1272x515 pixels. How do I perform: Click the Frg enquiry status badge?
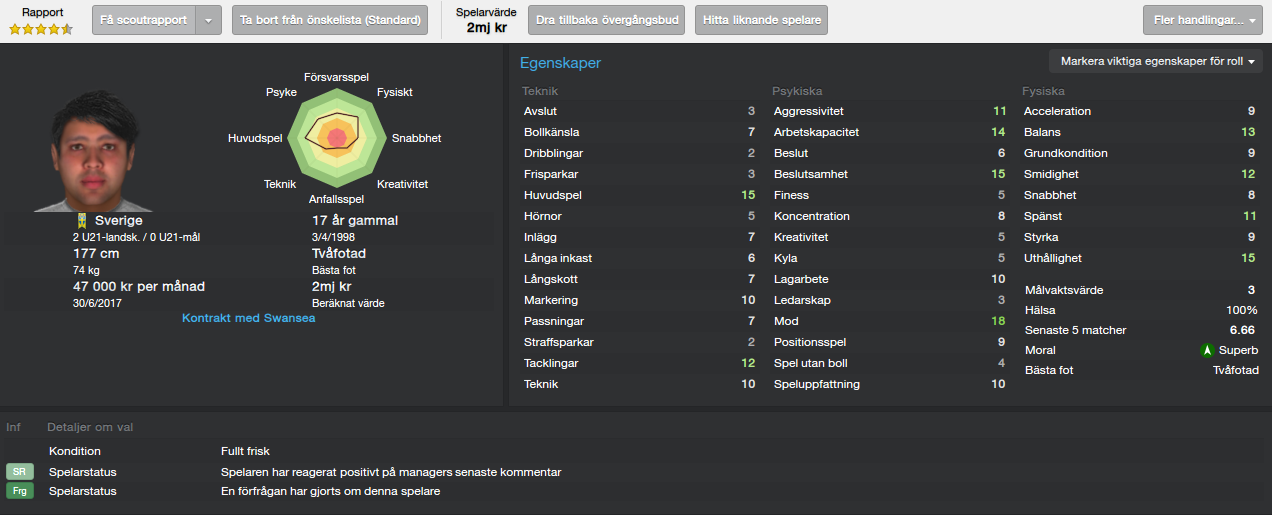(x=19, y=491)
